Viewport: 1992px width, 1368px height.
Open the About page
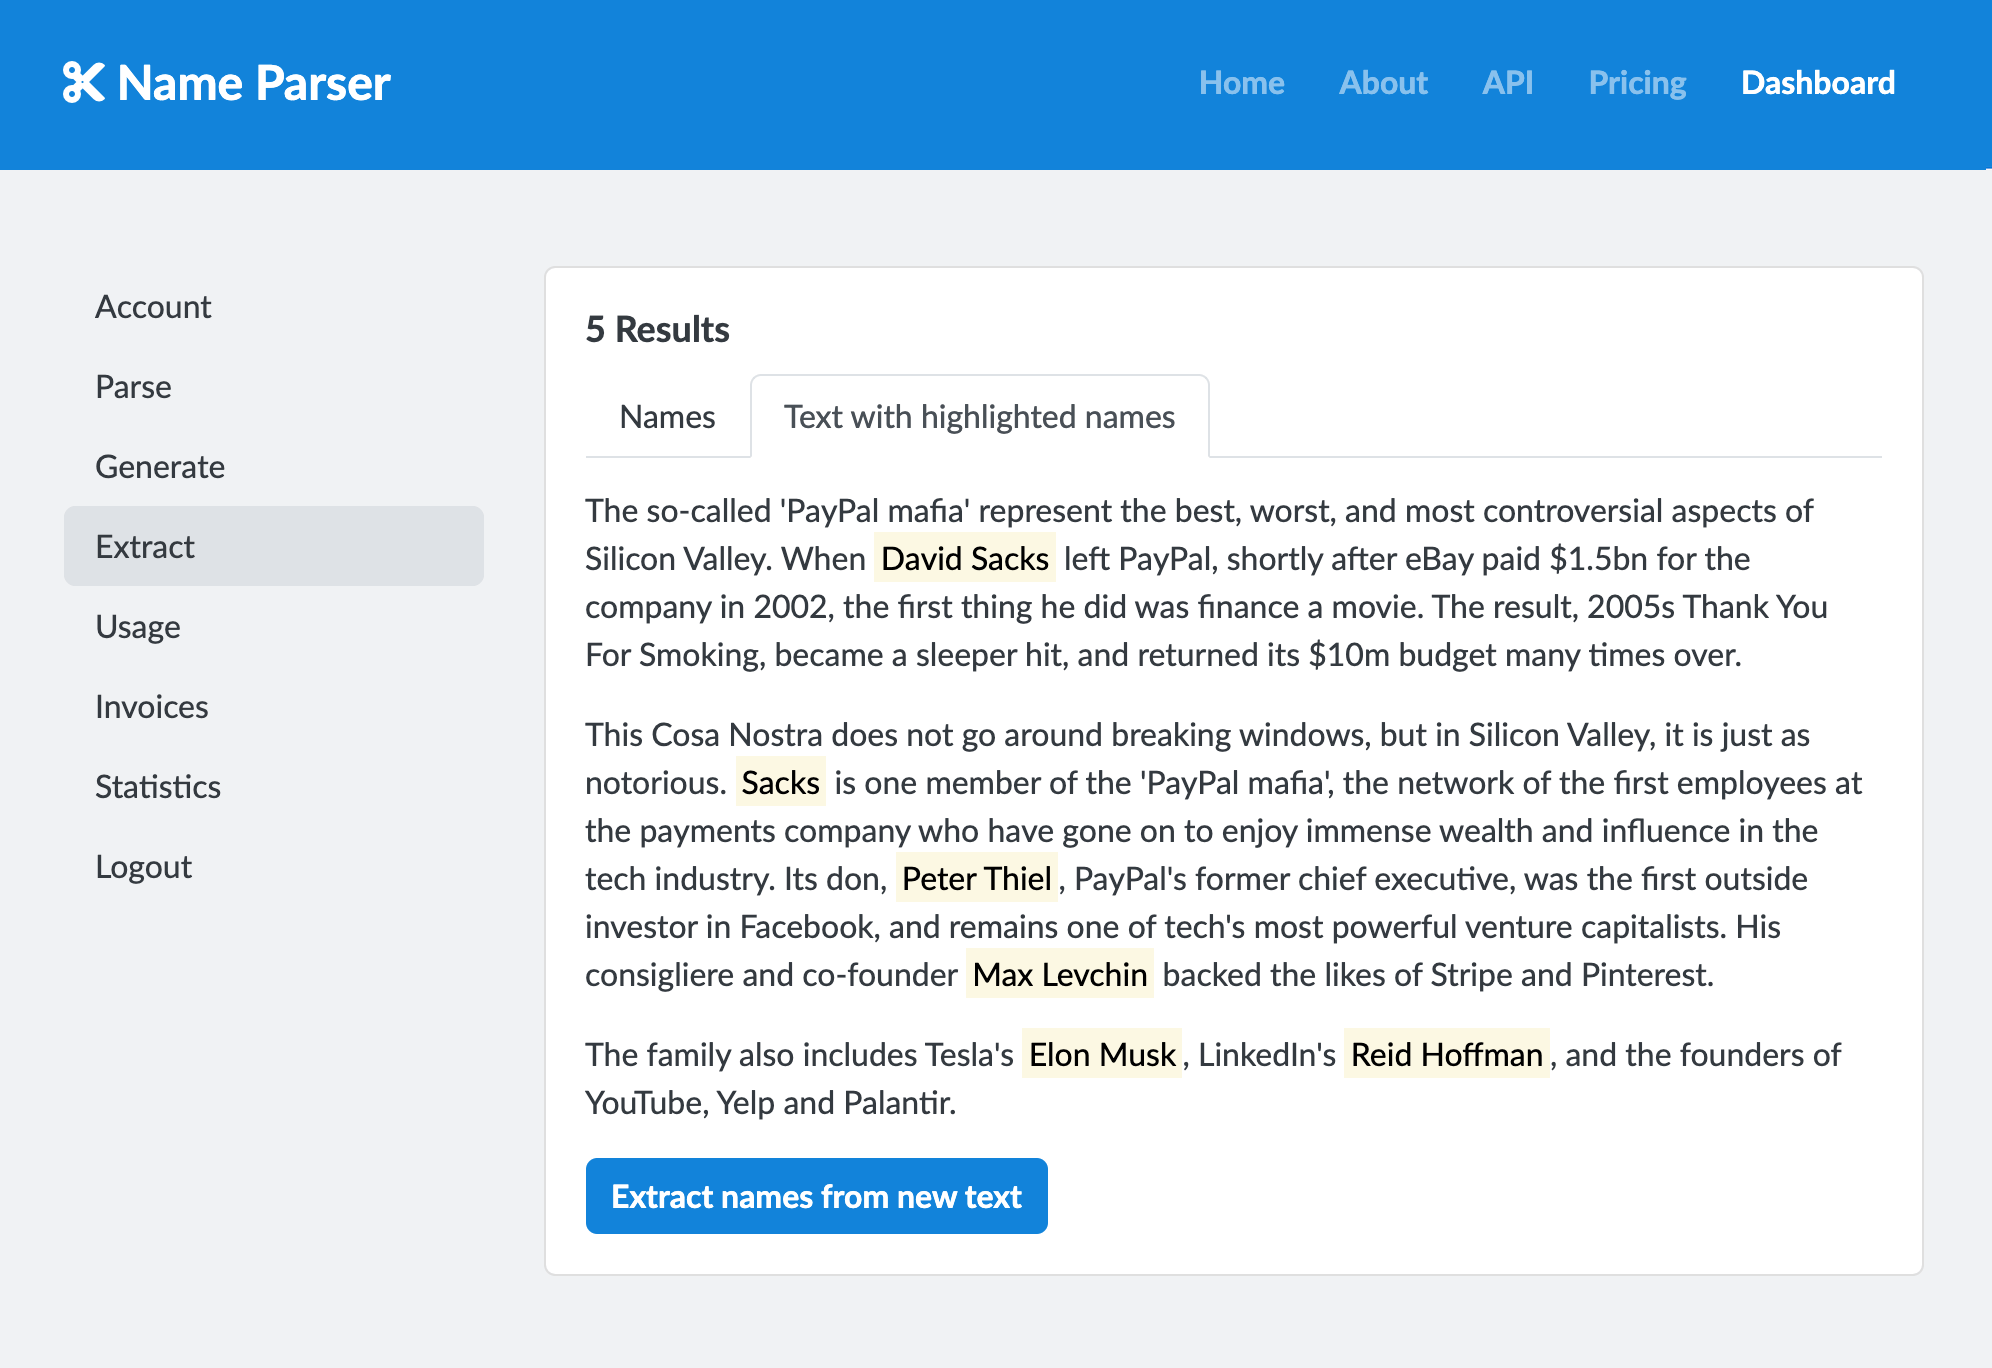[1383, 83]
